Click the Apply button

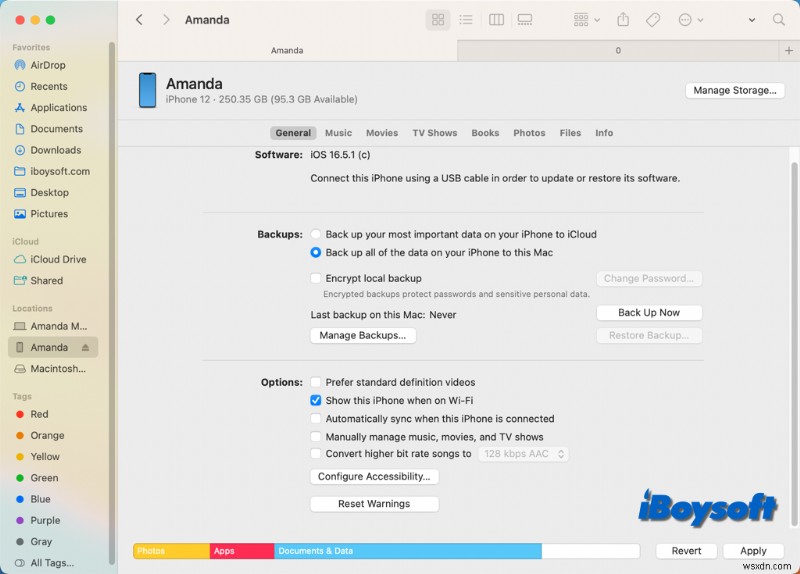(x=753, y=551)
